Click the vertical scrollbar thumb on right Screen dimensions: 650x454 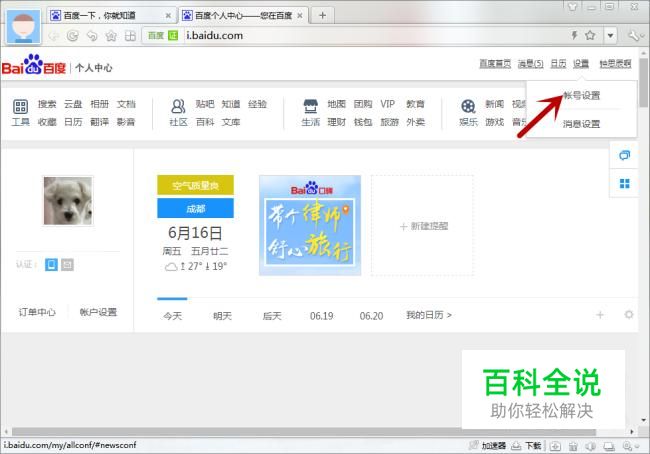(x=643, y=82)
